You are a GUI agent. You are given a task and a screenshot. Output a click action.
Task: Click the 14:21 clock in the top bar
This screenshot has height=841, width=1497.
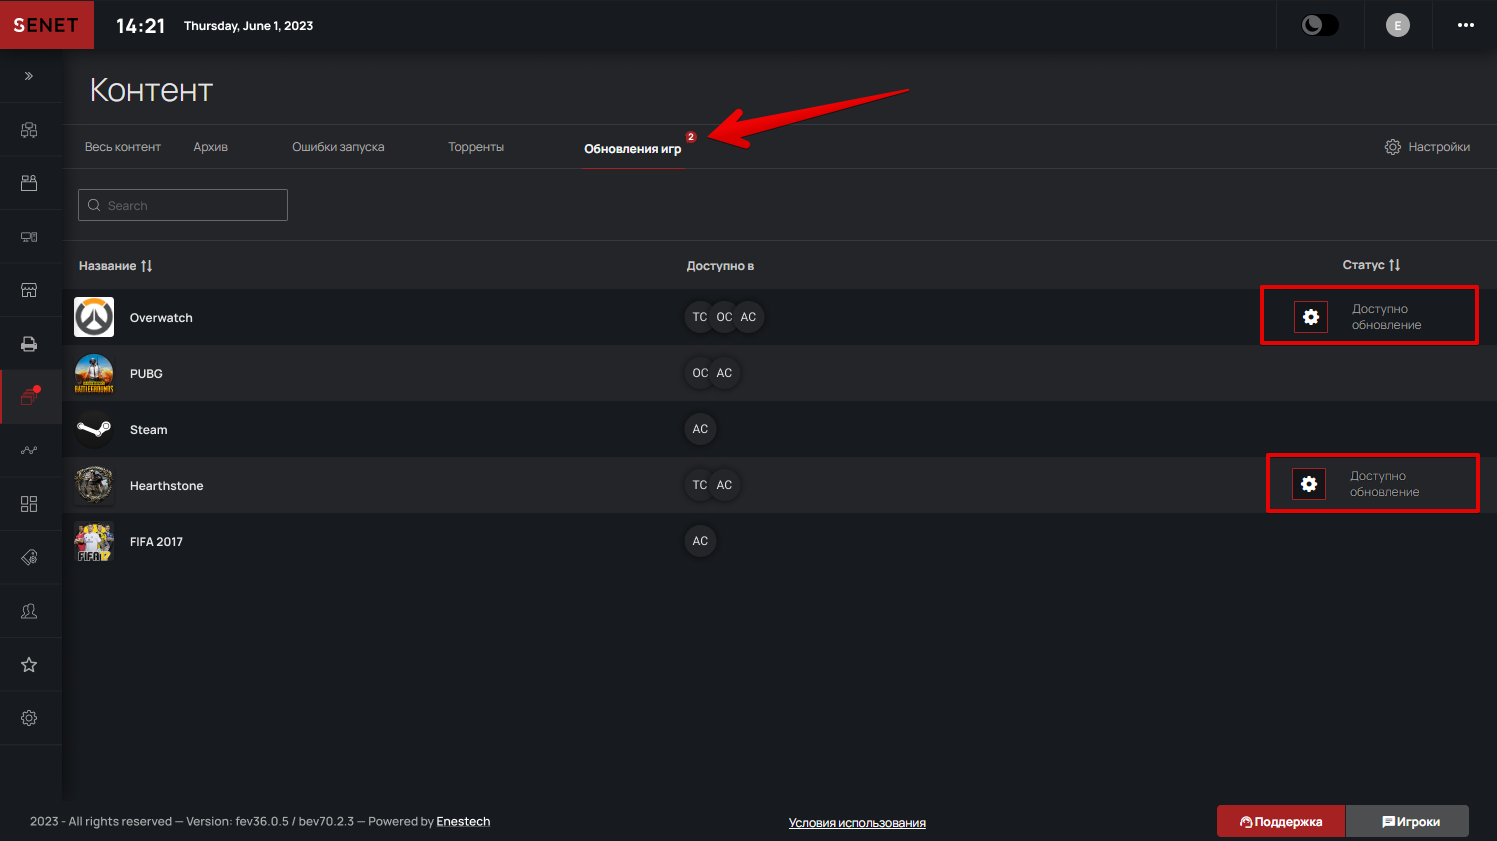click(140, 26)
